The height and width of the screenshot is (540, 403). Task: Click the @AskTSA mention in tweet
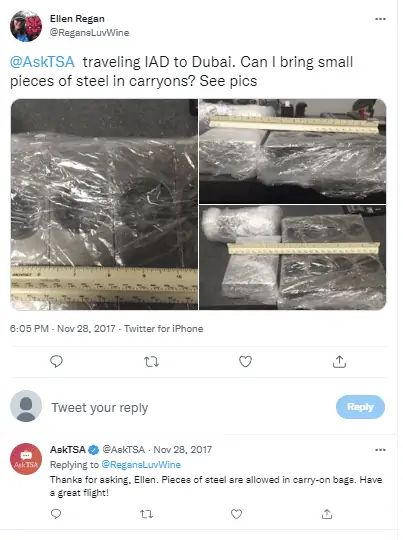[x=42, y=62]
